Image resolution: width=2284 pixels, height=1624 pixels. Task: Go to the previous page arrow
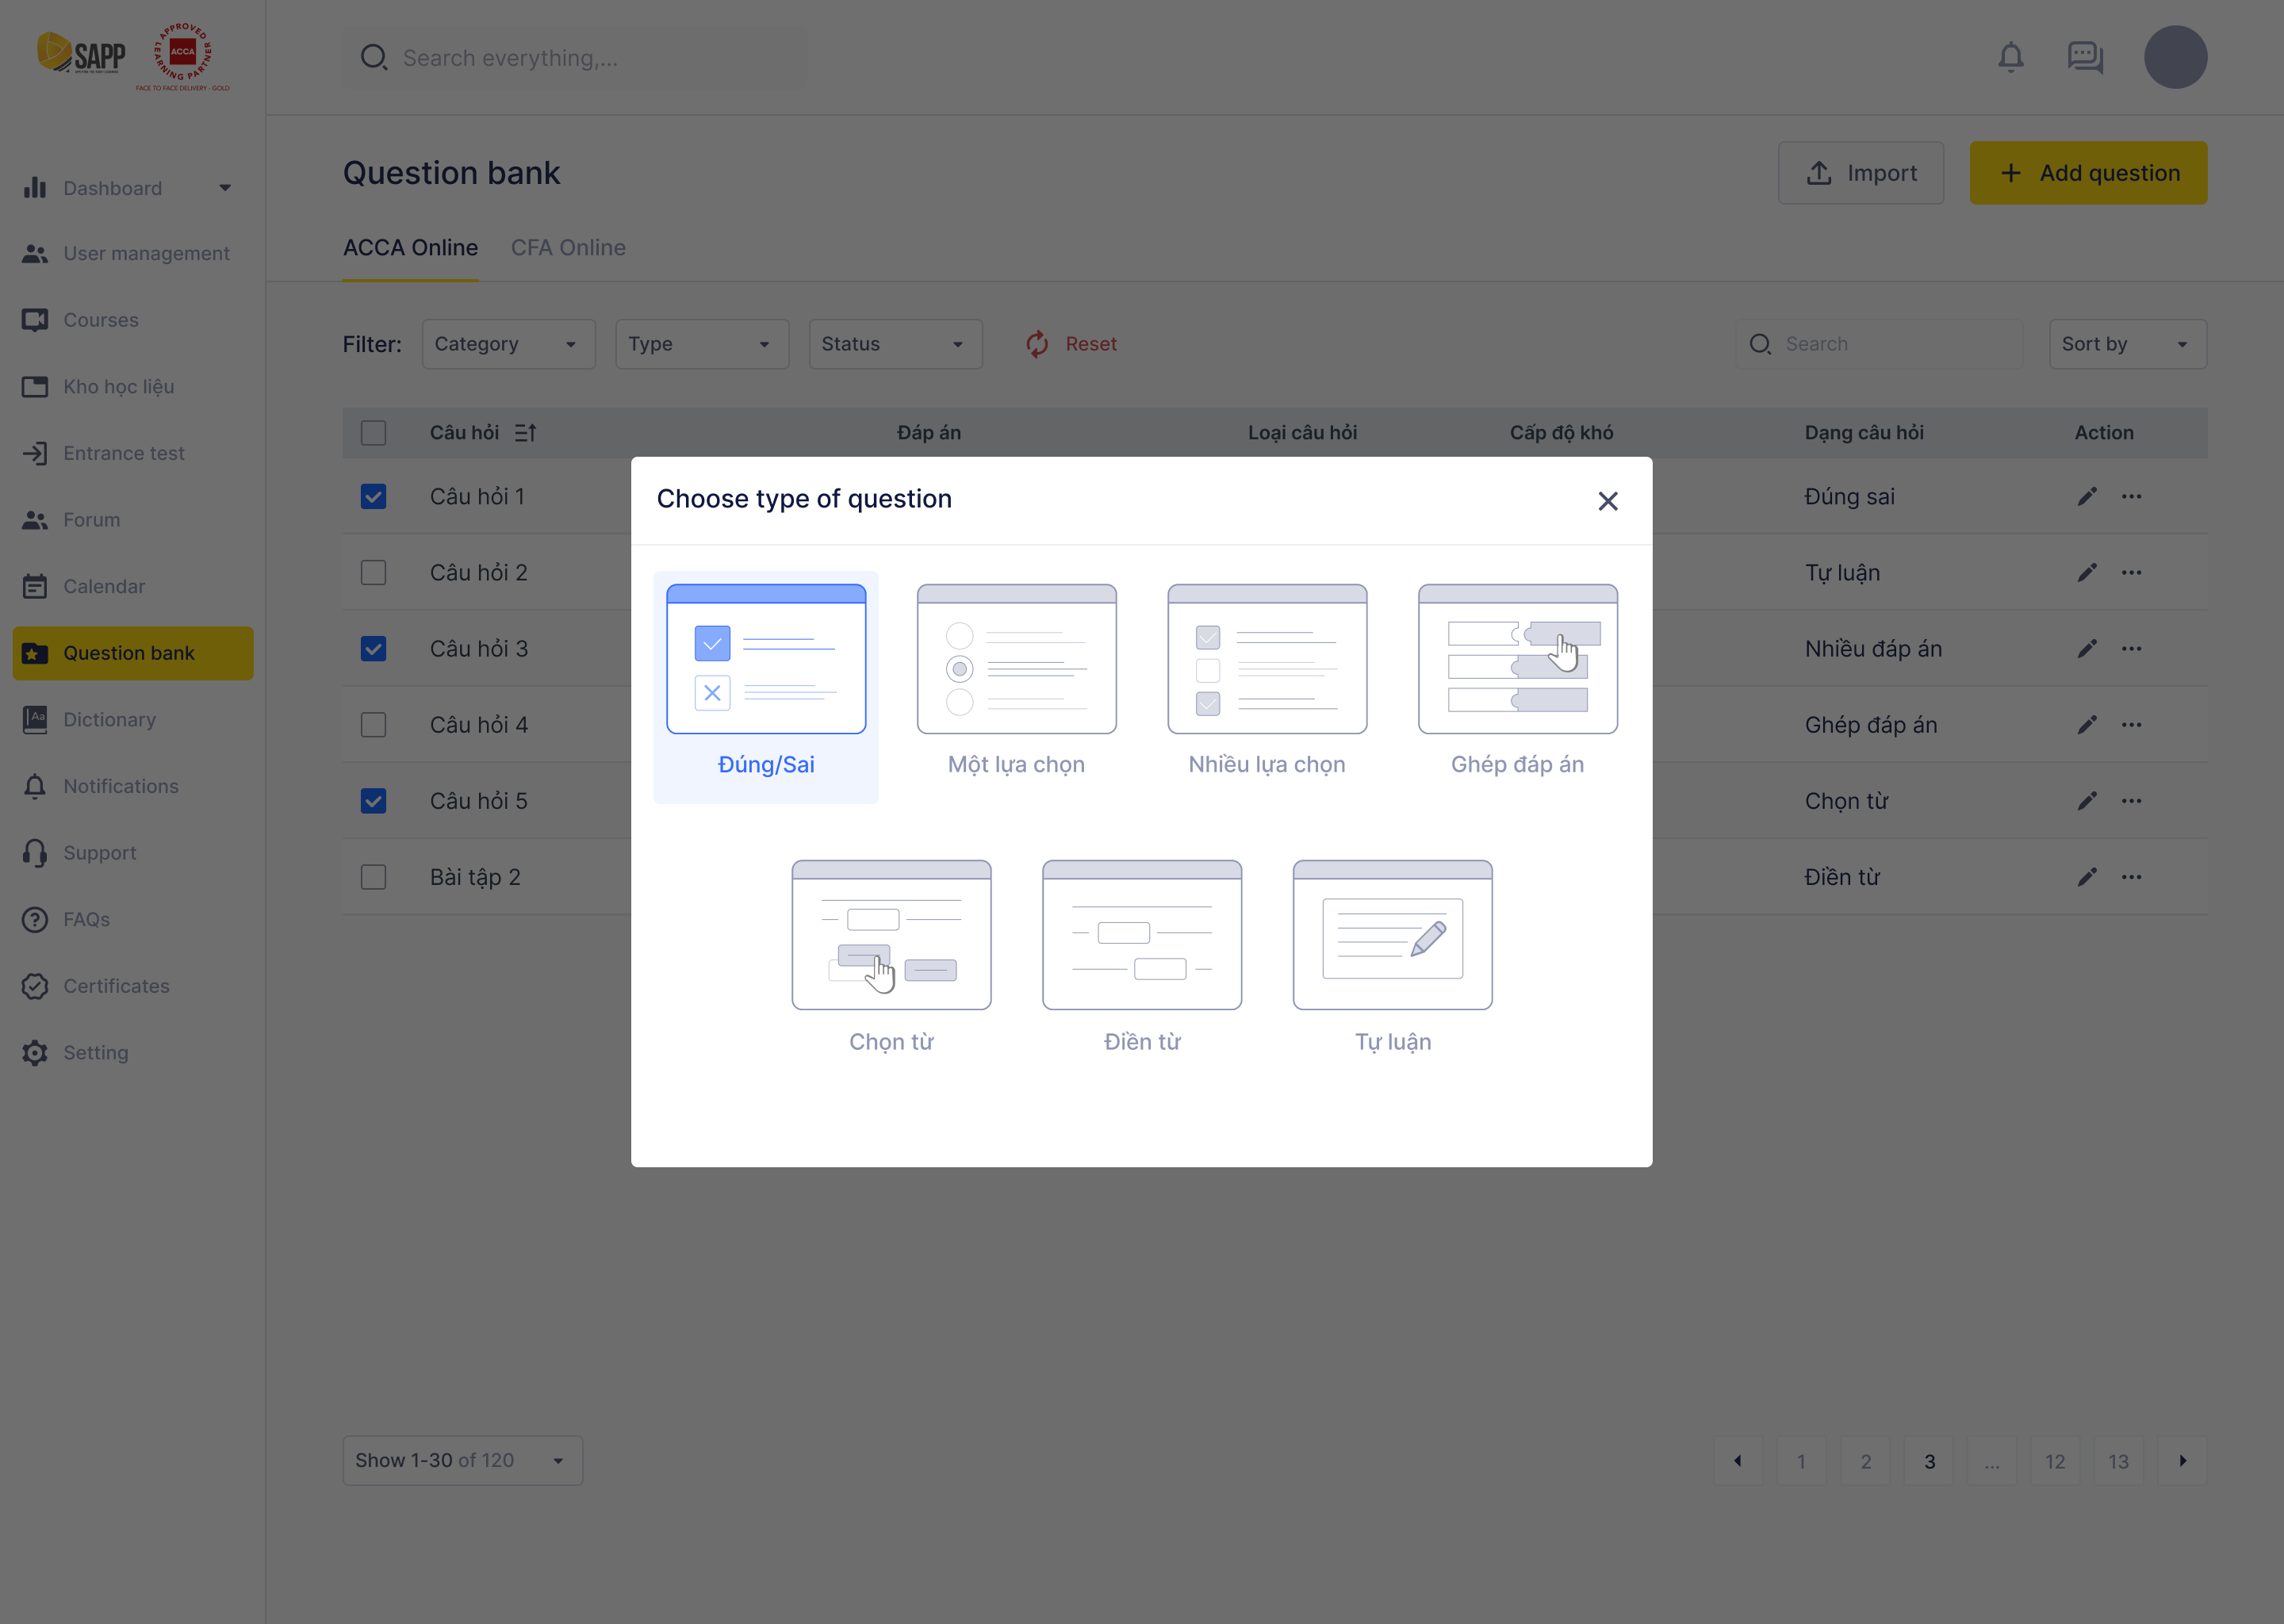pyautogui.click(x=1738, y=1461)
